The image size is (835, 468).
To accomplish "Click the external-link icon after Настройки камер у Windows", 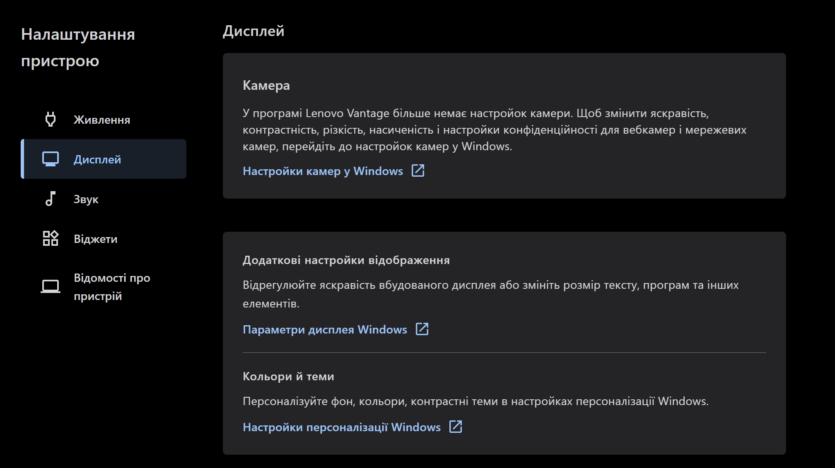I will pos(418,170).
